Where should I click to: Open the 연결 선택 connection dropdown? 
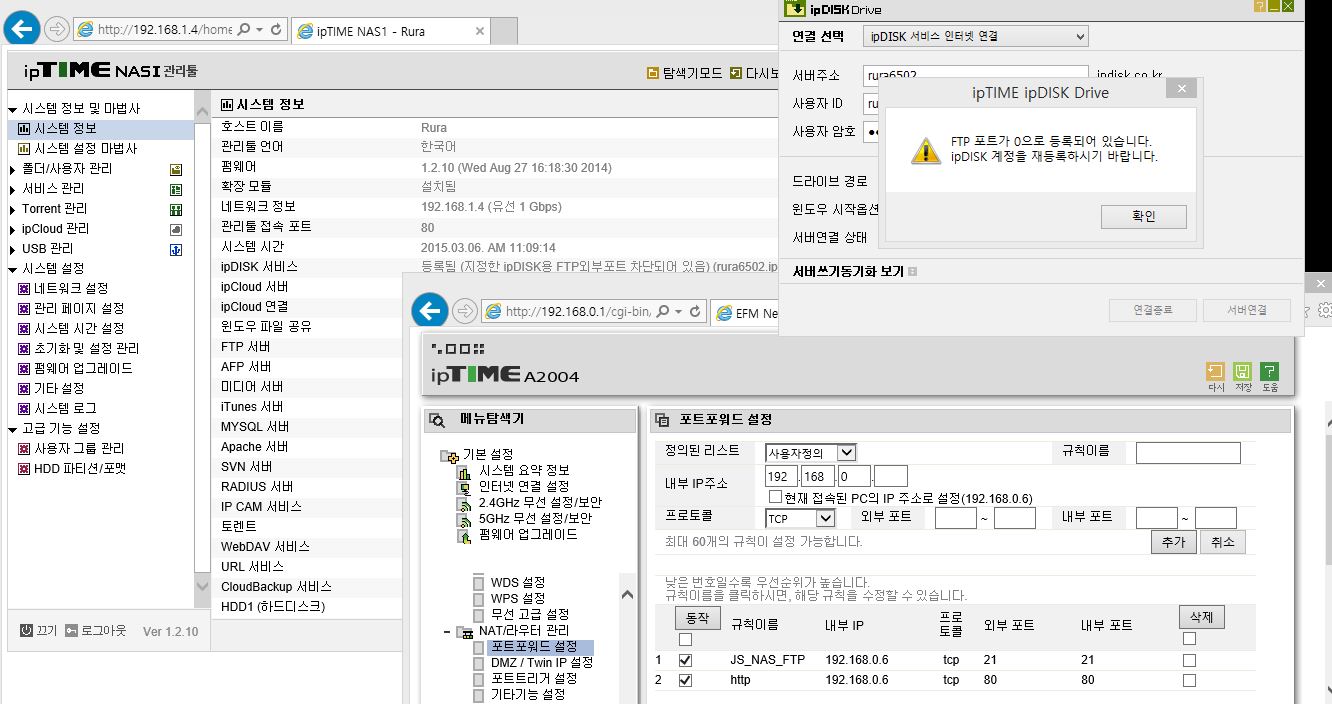(976, 36)
